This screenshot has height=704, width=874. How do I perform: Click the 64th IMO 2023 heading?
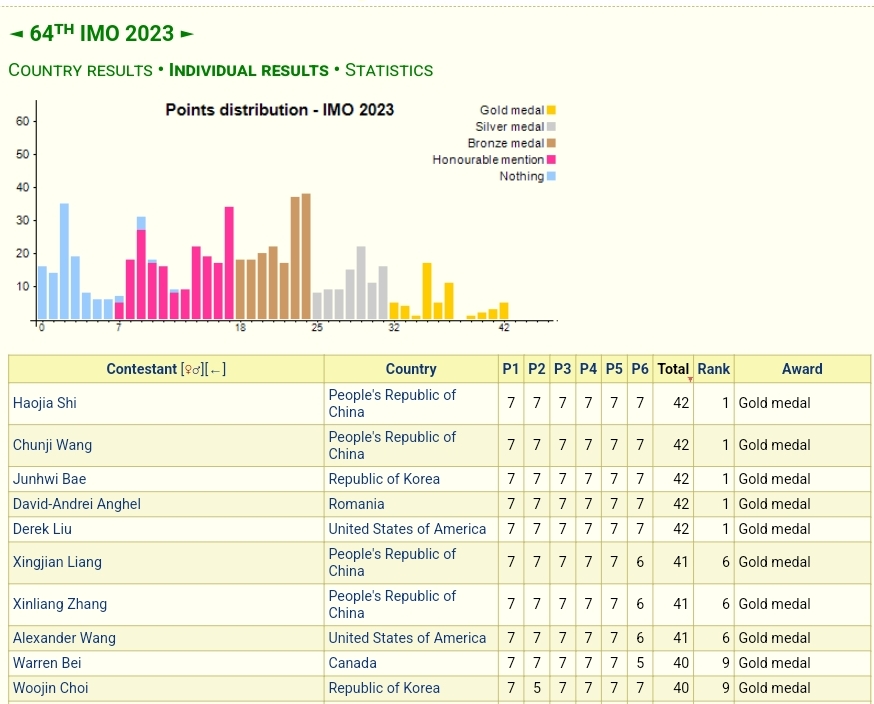(101, 34)
